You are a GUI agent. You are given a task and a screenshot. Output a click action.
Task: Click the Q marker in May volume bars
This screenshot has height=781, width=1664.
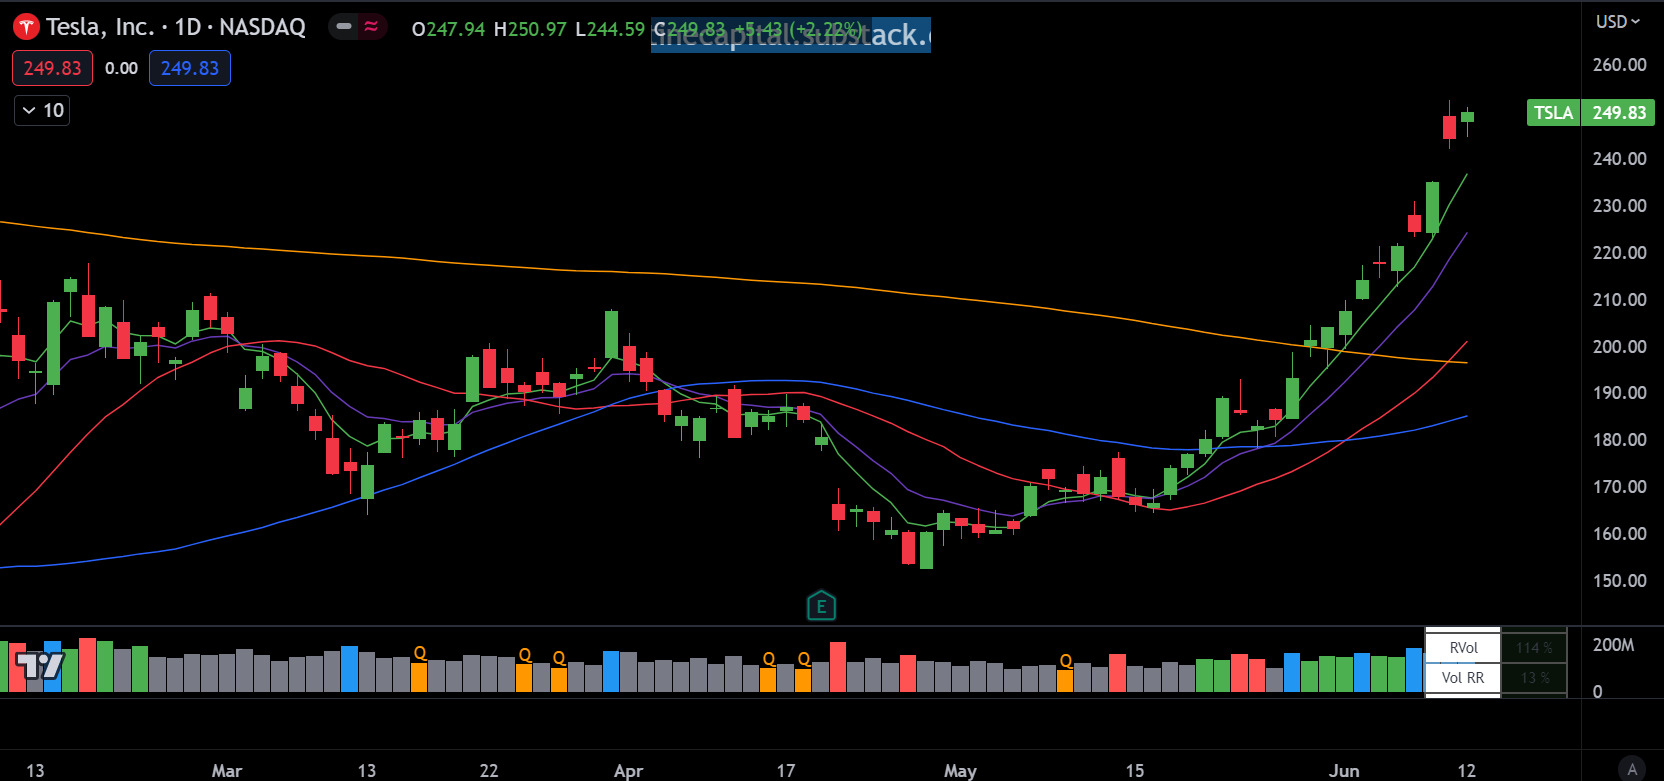(1066, 661)
